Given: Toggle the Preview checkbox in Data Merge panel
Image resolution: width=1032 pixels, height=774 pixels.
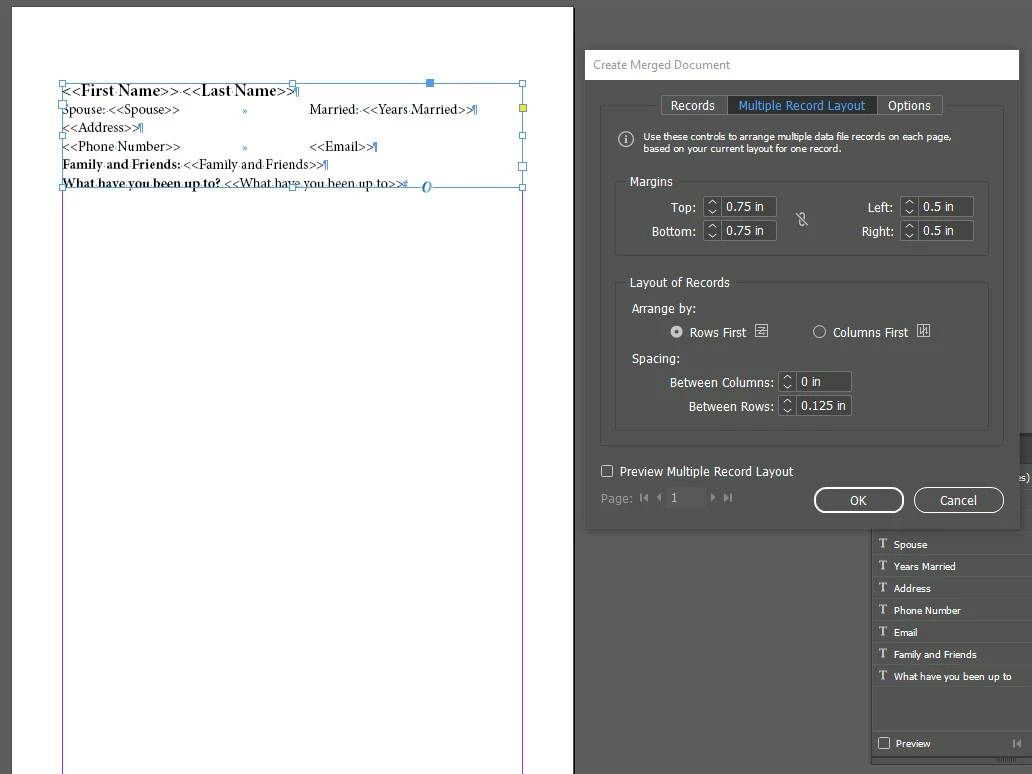Looking at the screenshot, I should [x=884, y=743].
